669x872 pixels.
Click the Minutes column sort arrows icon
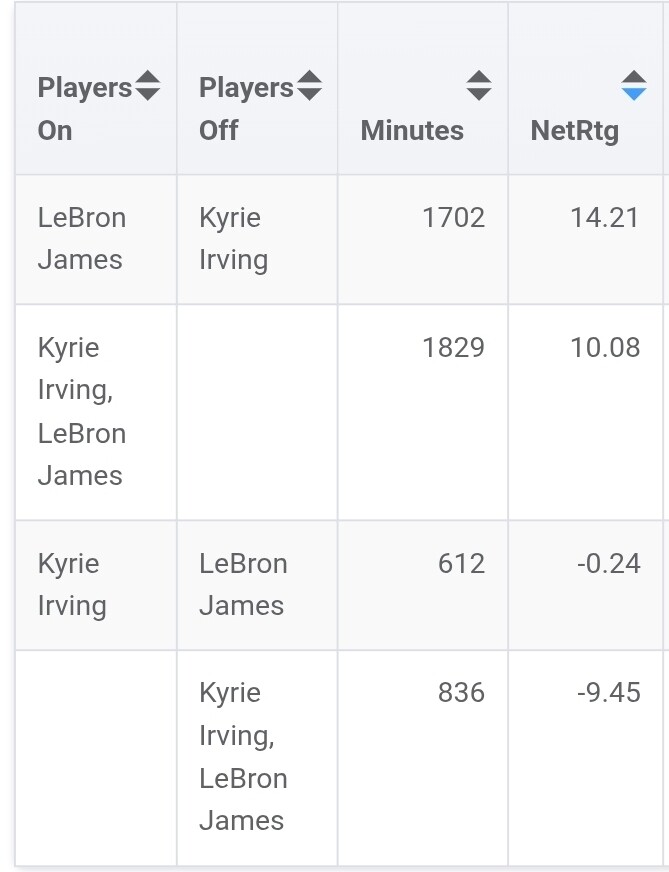tap(479, 86)
